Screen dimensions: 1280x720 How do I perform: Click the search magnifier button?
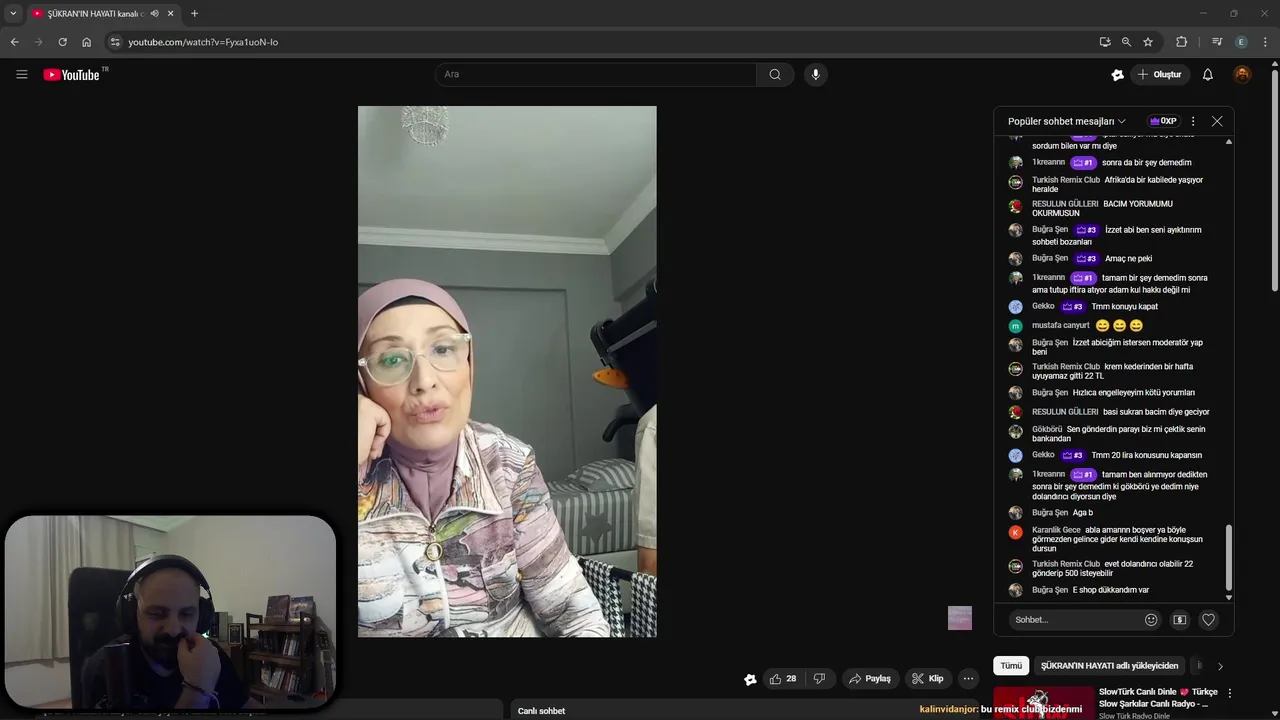pyautogui.click(x=775, y=74)
